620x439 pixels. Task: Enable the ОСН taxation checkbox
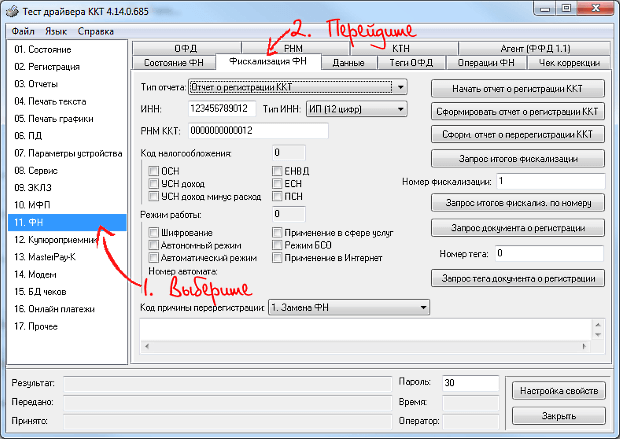pos(154,171)
